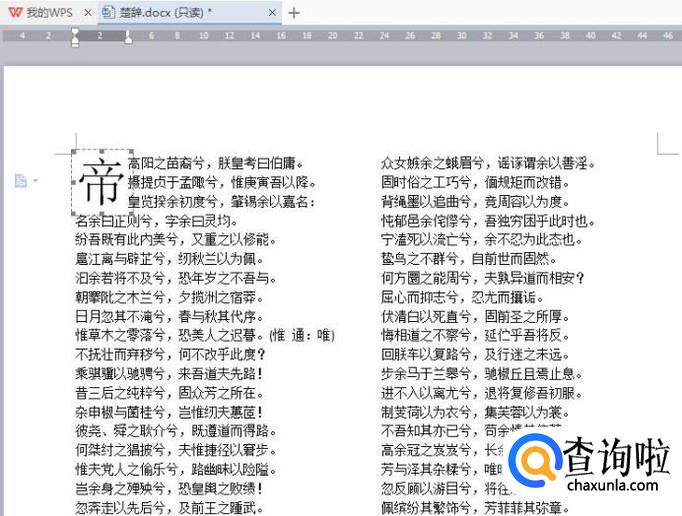The height and width of the screenshot is (516, 682).
Task: Click the line 不抚壮而弃秽兮
Action: 120,355
